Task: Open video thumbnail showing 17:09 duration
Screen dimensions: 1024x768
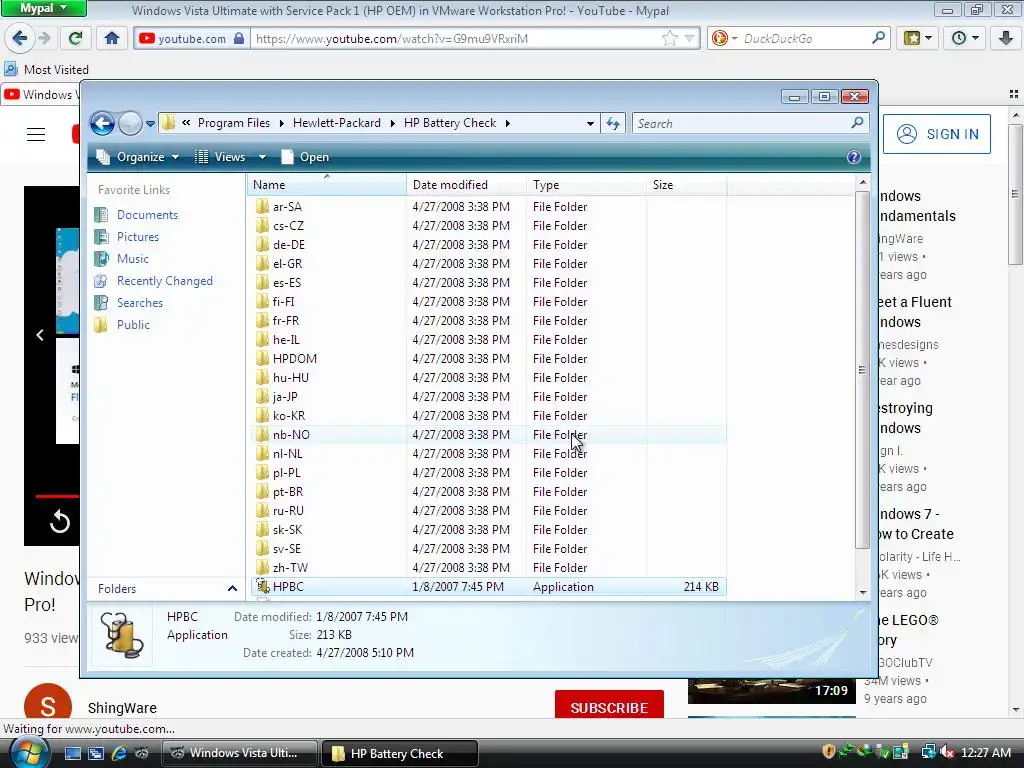Action: [771, 691]
